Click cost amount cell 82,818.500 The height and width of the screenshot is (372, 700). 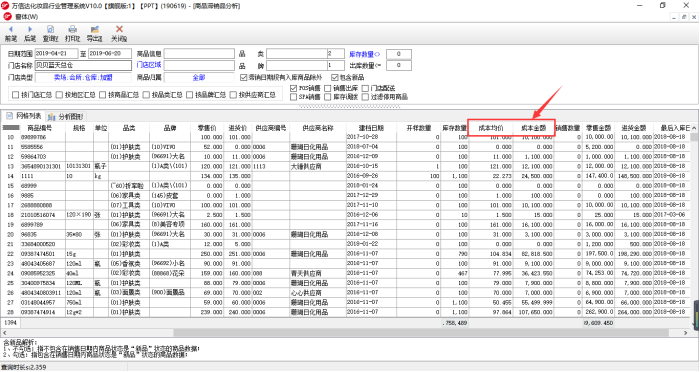[533, 254]
